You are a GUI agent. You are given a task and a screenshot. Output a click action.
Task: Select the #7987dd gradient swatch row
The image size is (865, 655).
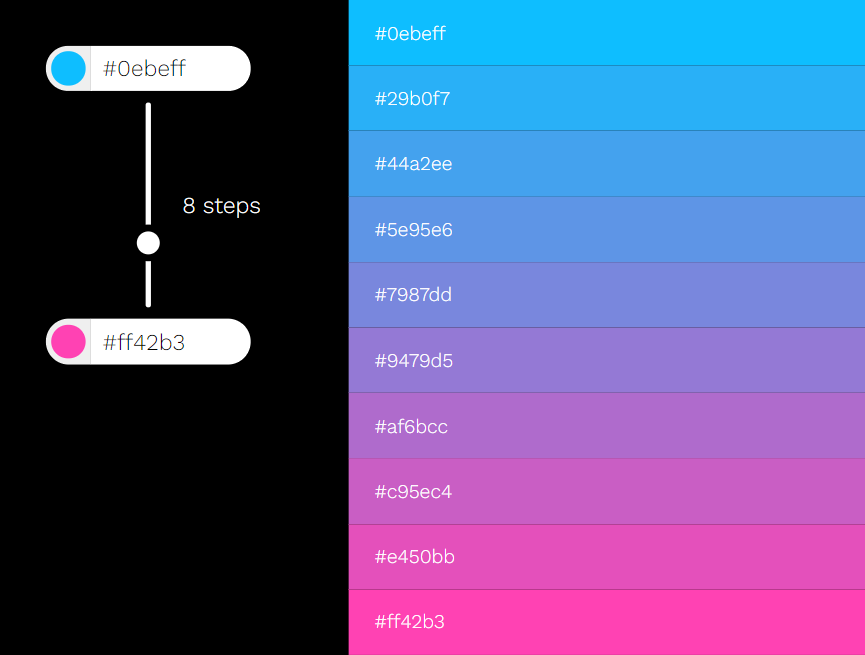click(x=607, y=295)
